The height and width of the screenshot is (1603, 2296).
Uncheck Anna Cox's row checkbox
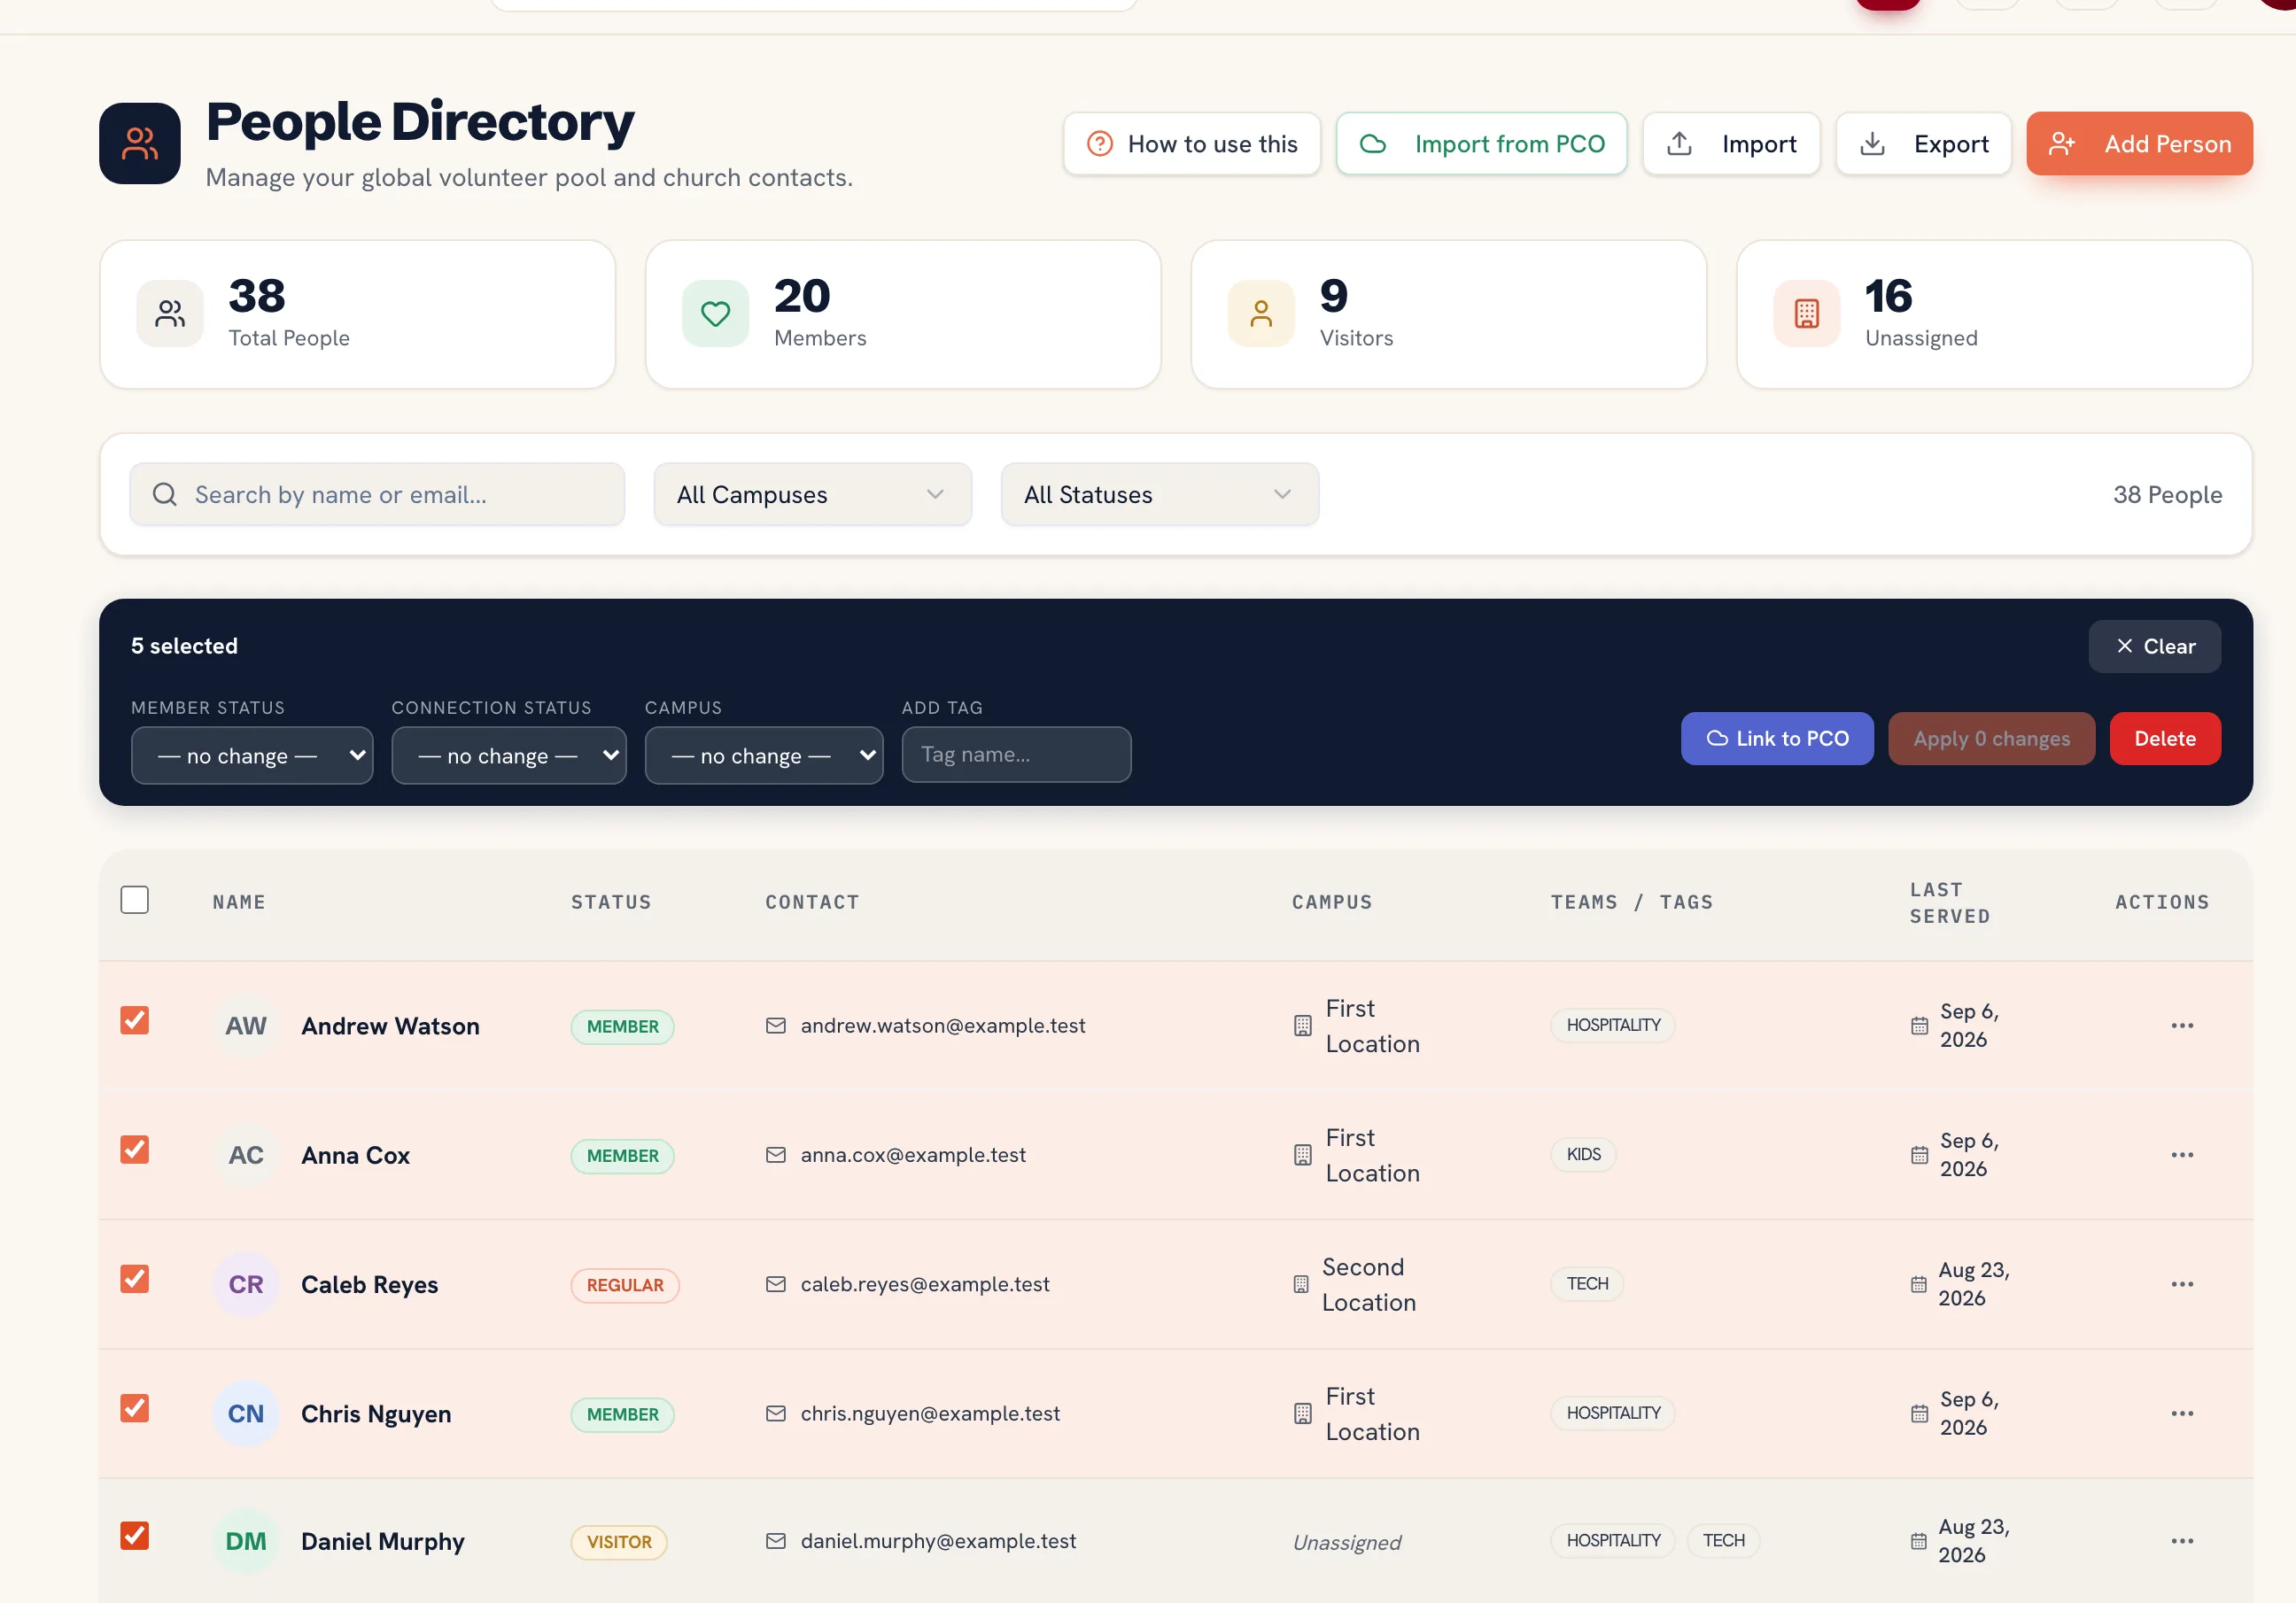pos(135,1150)
